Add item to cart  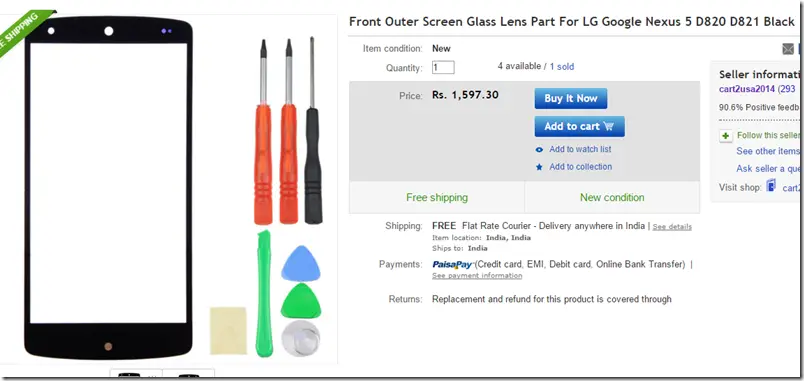click(x=579, y=127)
